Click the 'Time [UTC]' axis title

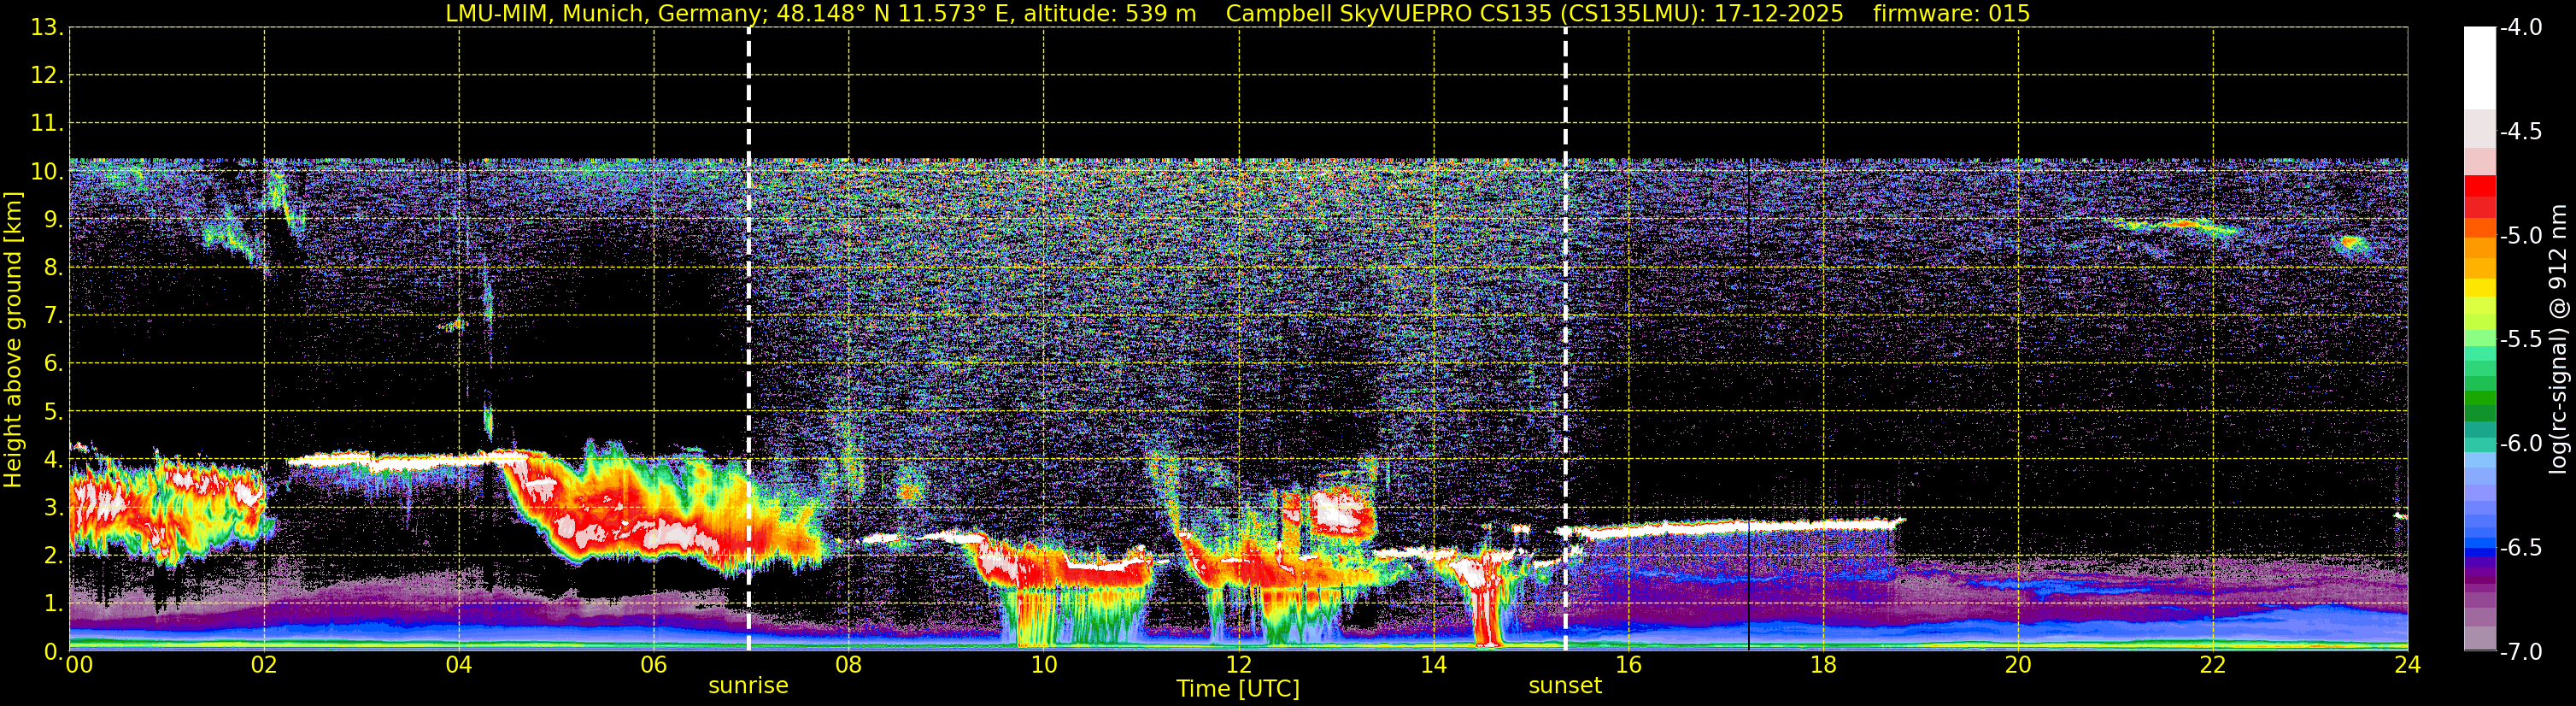coord(1238,689)
